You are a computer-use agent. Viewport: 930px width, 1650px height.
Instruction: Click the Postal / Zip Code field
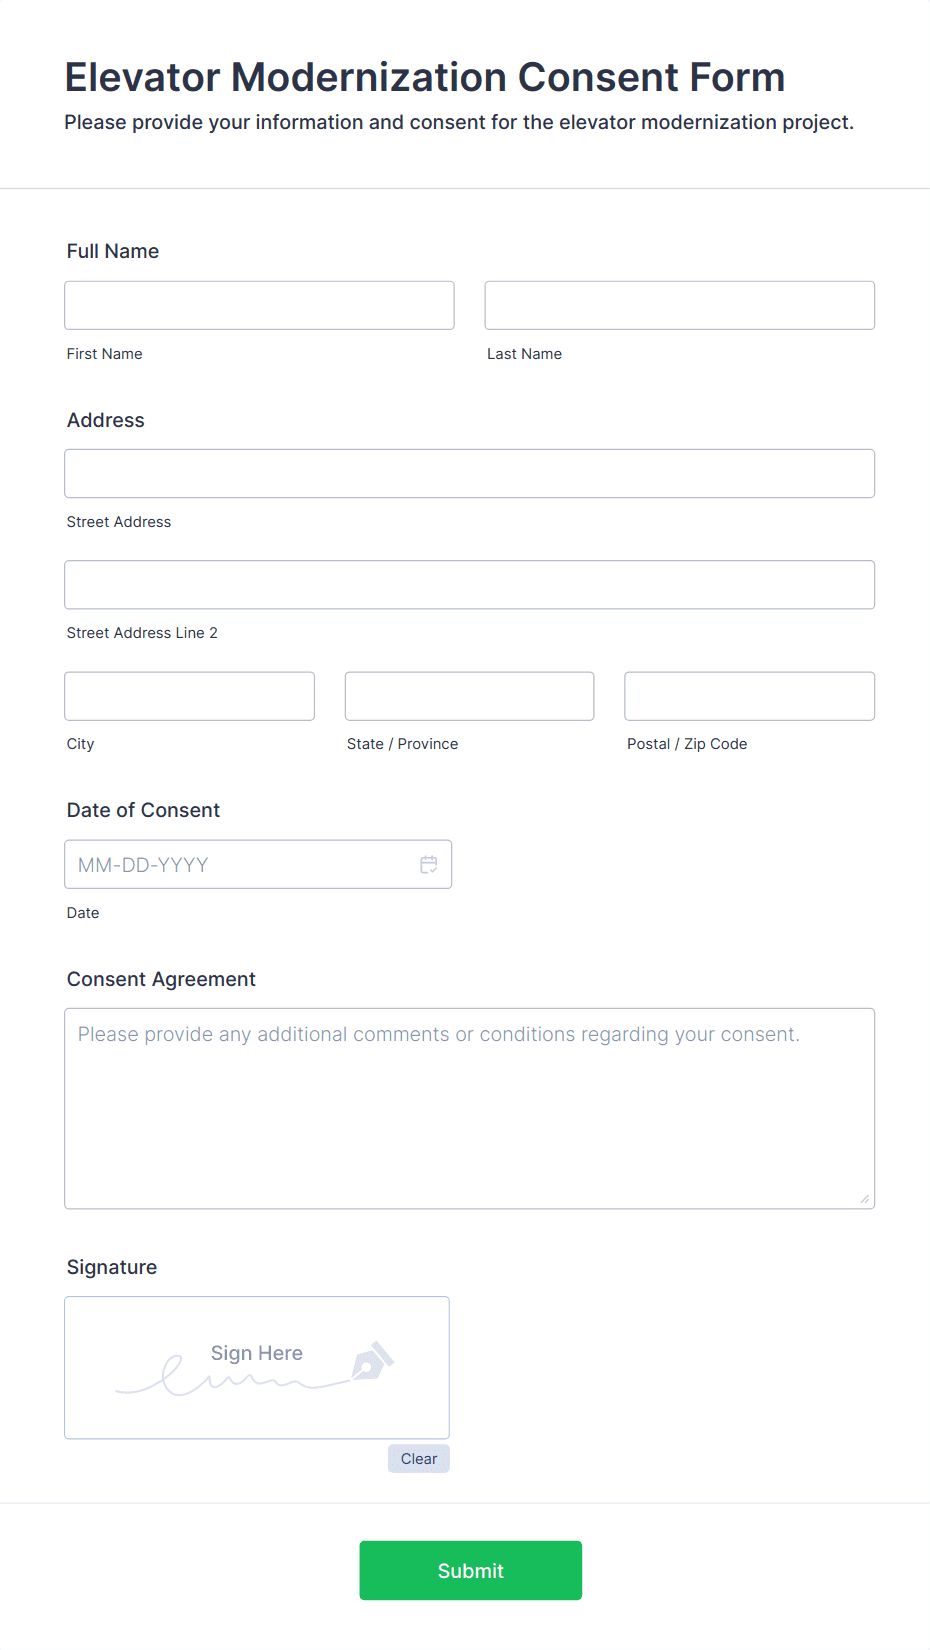coord(748,695)
